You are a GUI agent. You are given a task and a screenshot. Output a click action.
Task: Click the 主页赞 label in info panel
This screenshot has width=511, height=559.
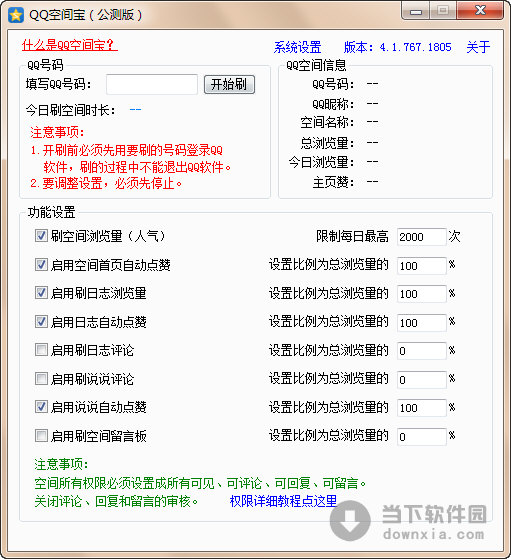333,183
